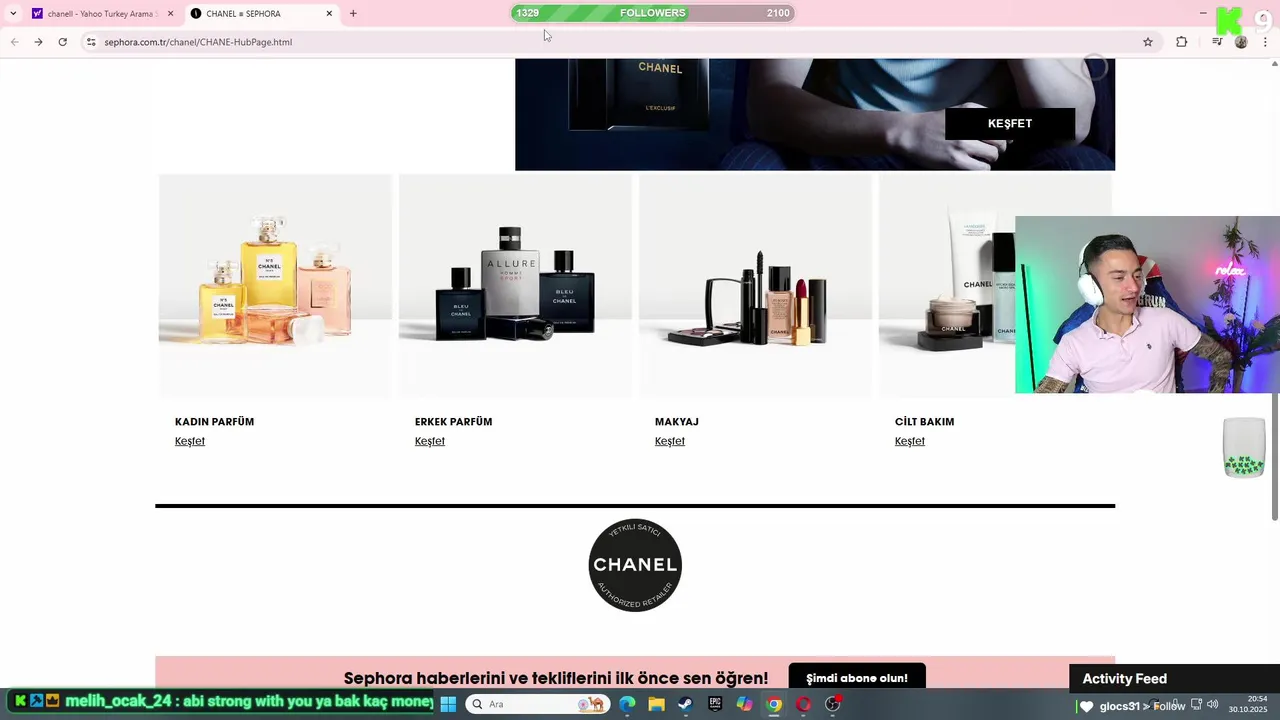
Task: Click the Google Chrome taskbar icon
Action: [x=774, y=704]
